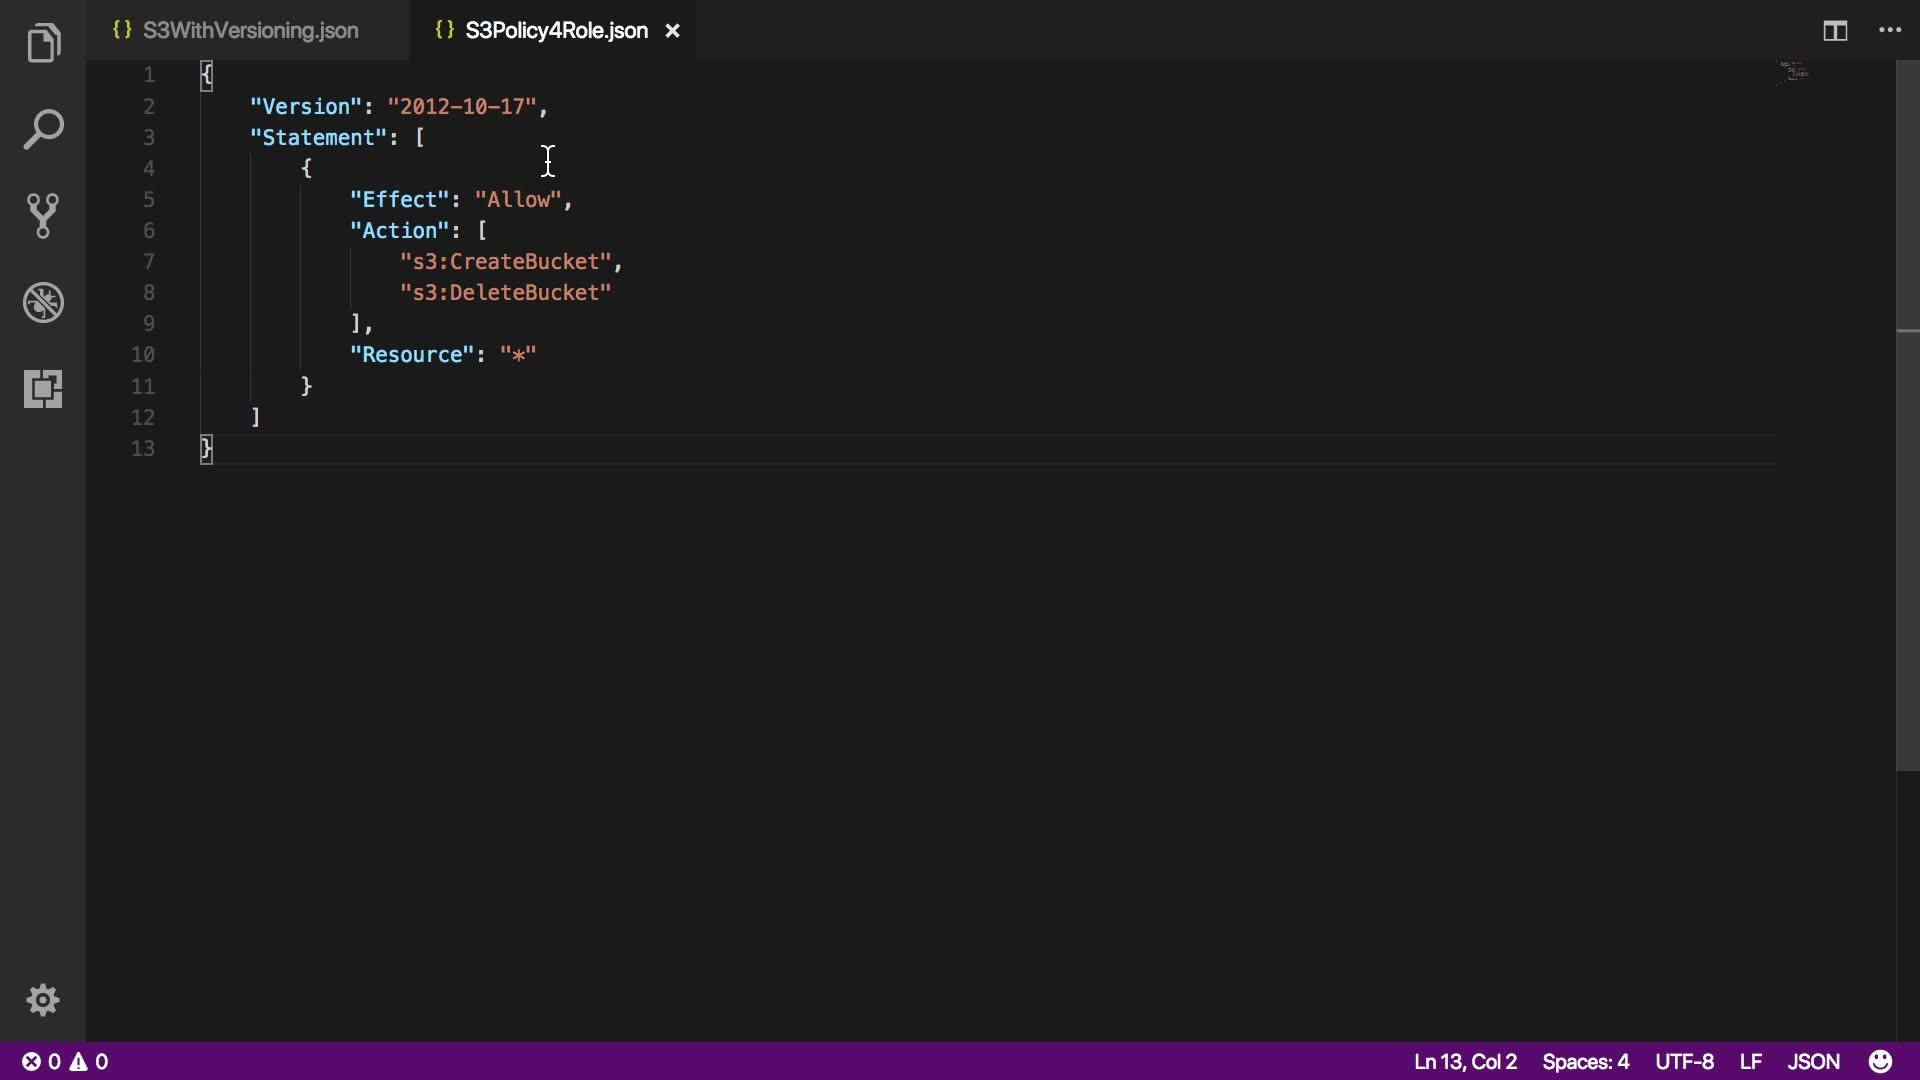Screen dimensions: 1920x1080
Task: Change indentation via Spaces: 4
Action: [x=1585, y=1061]
